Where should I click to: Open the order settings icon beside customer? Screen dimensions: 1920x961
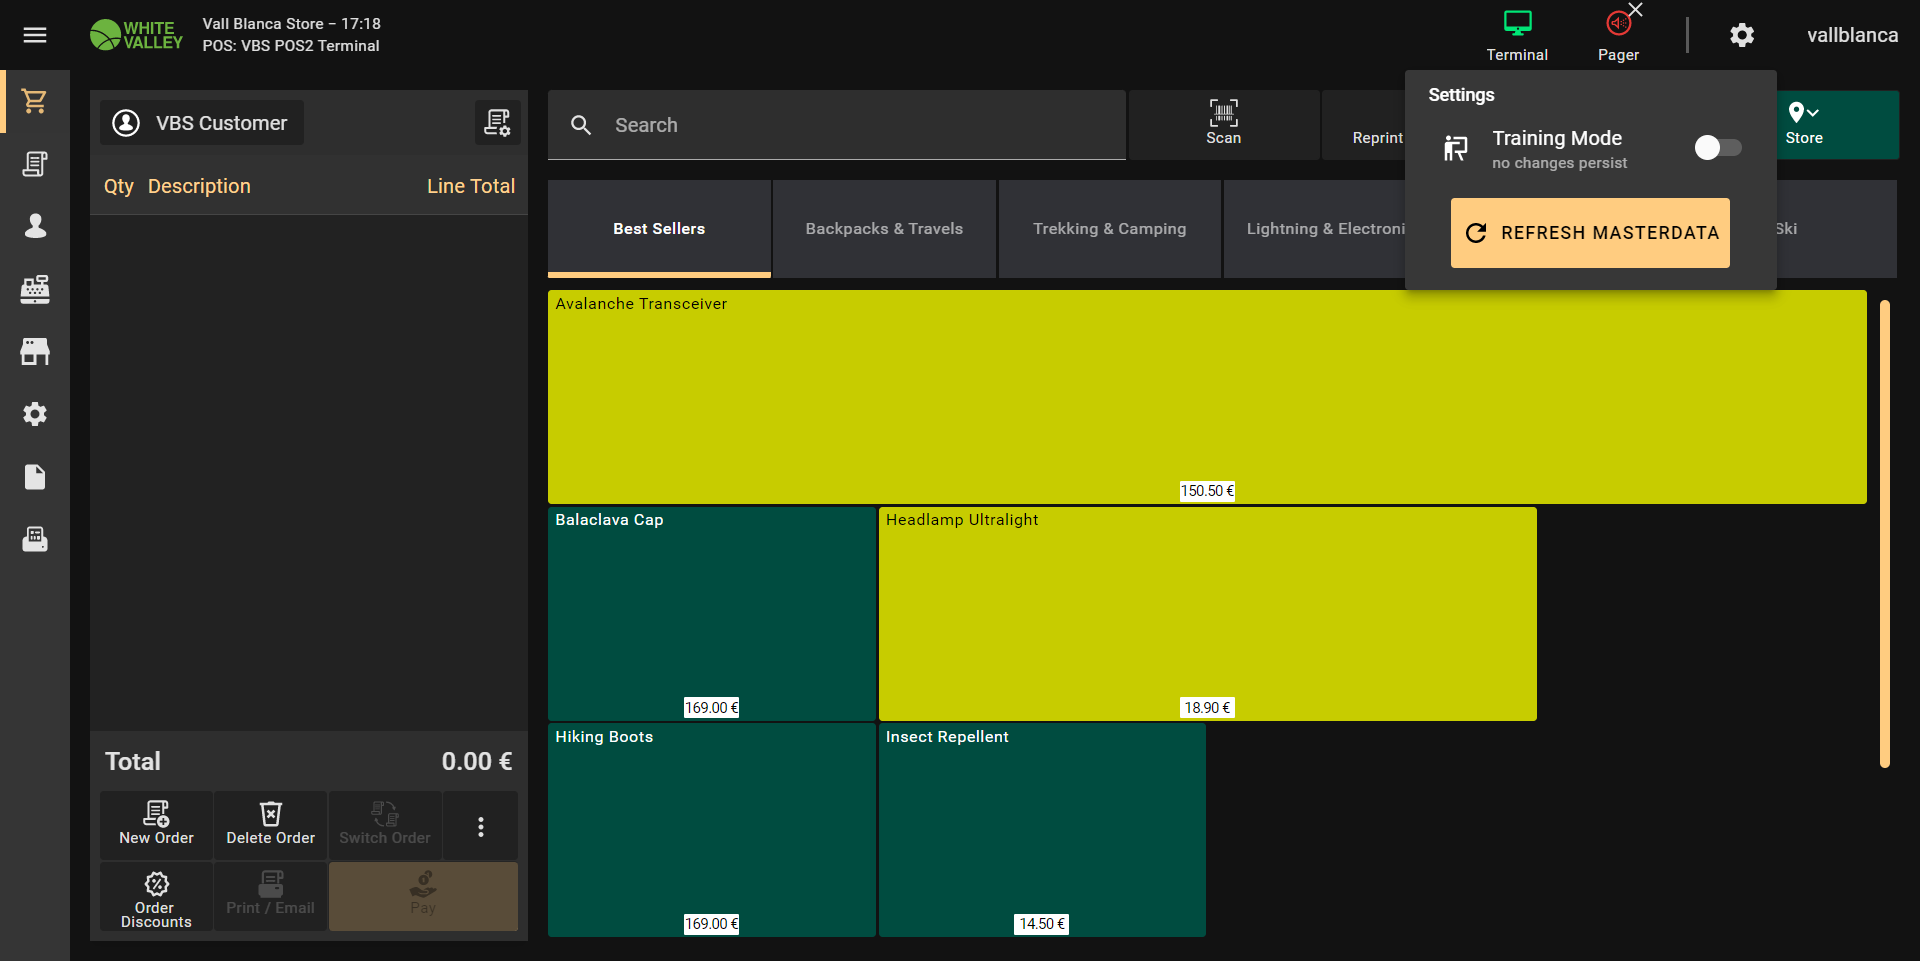[497, 123]
